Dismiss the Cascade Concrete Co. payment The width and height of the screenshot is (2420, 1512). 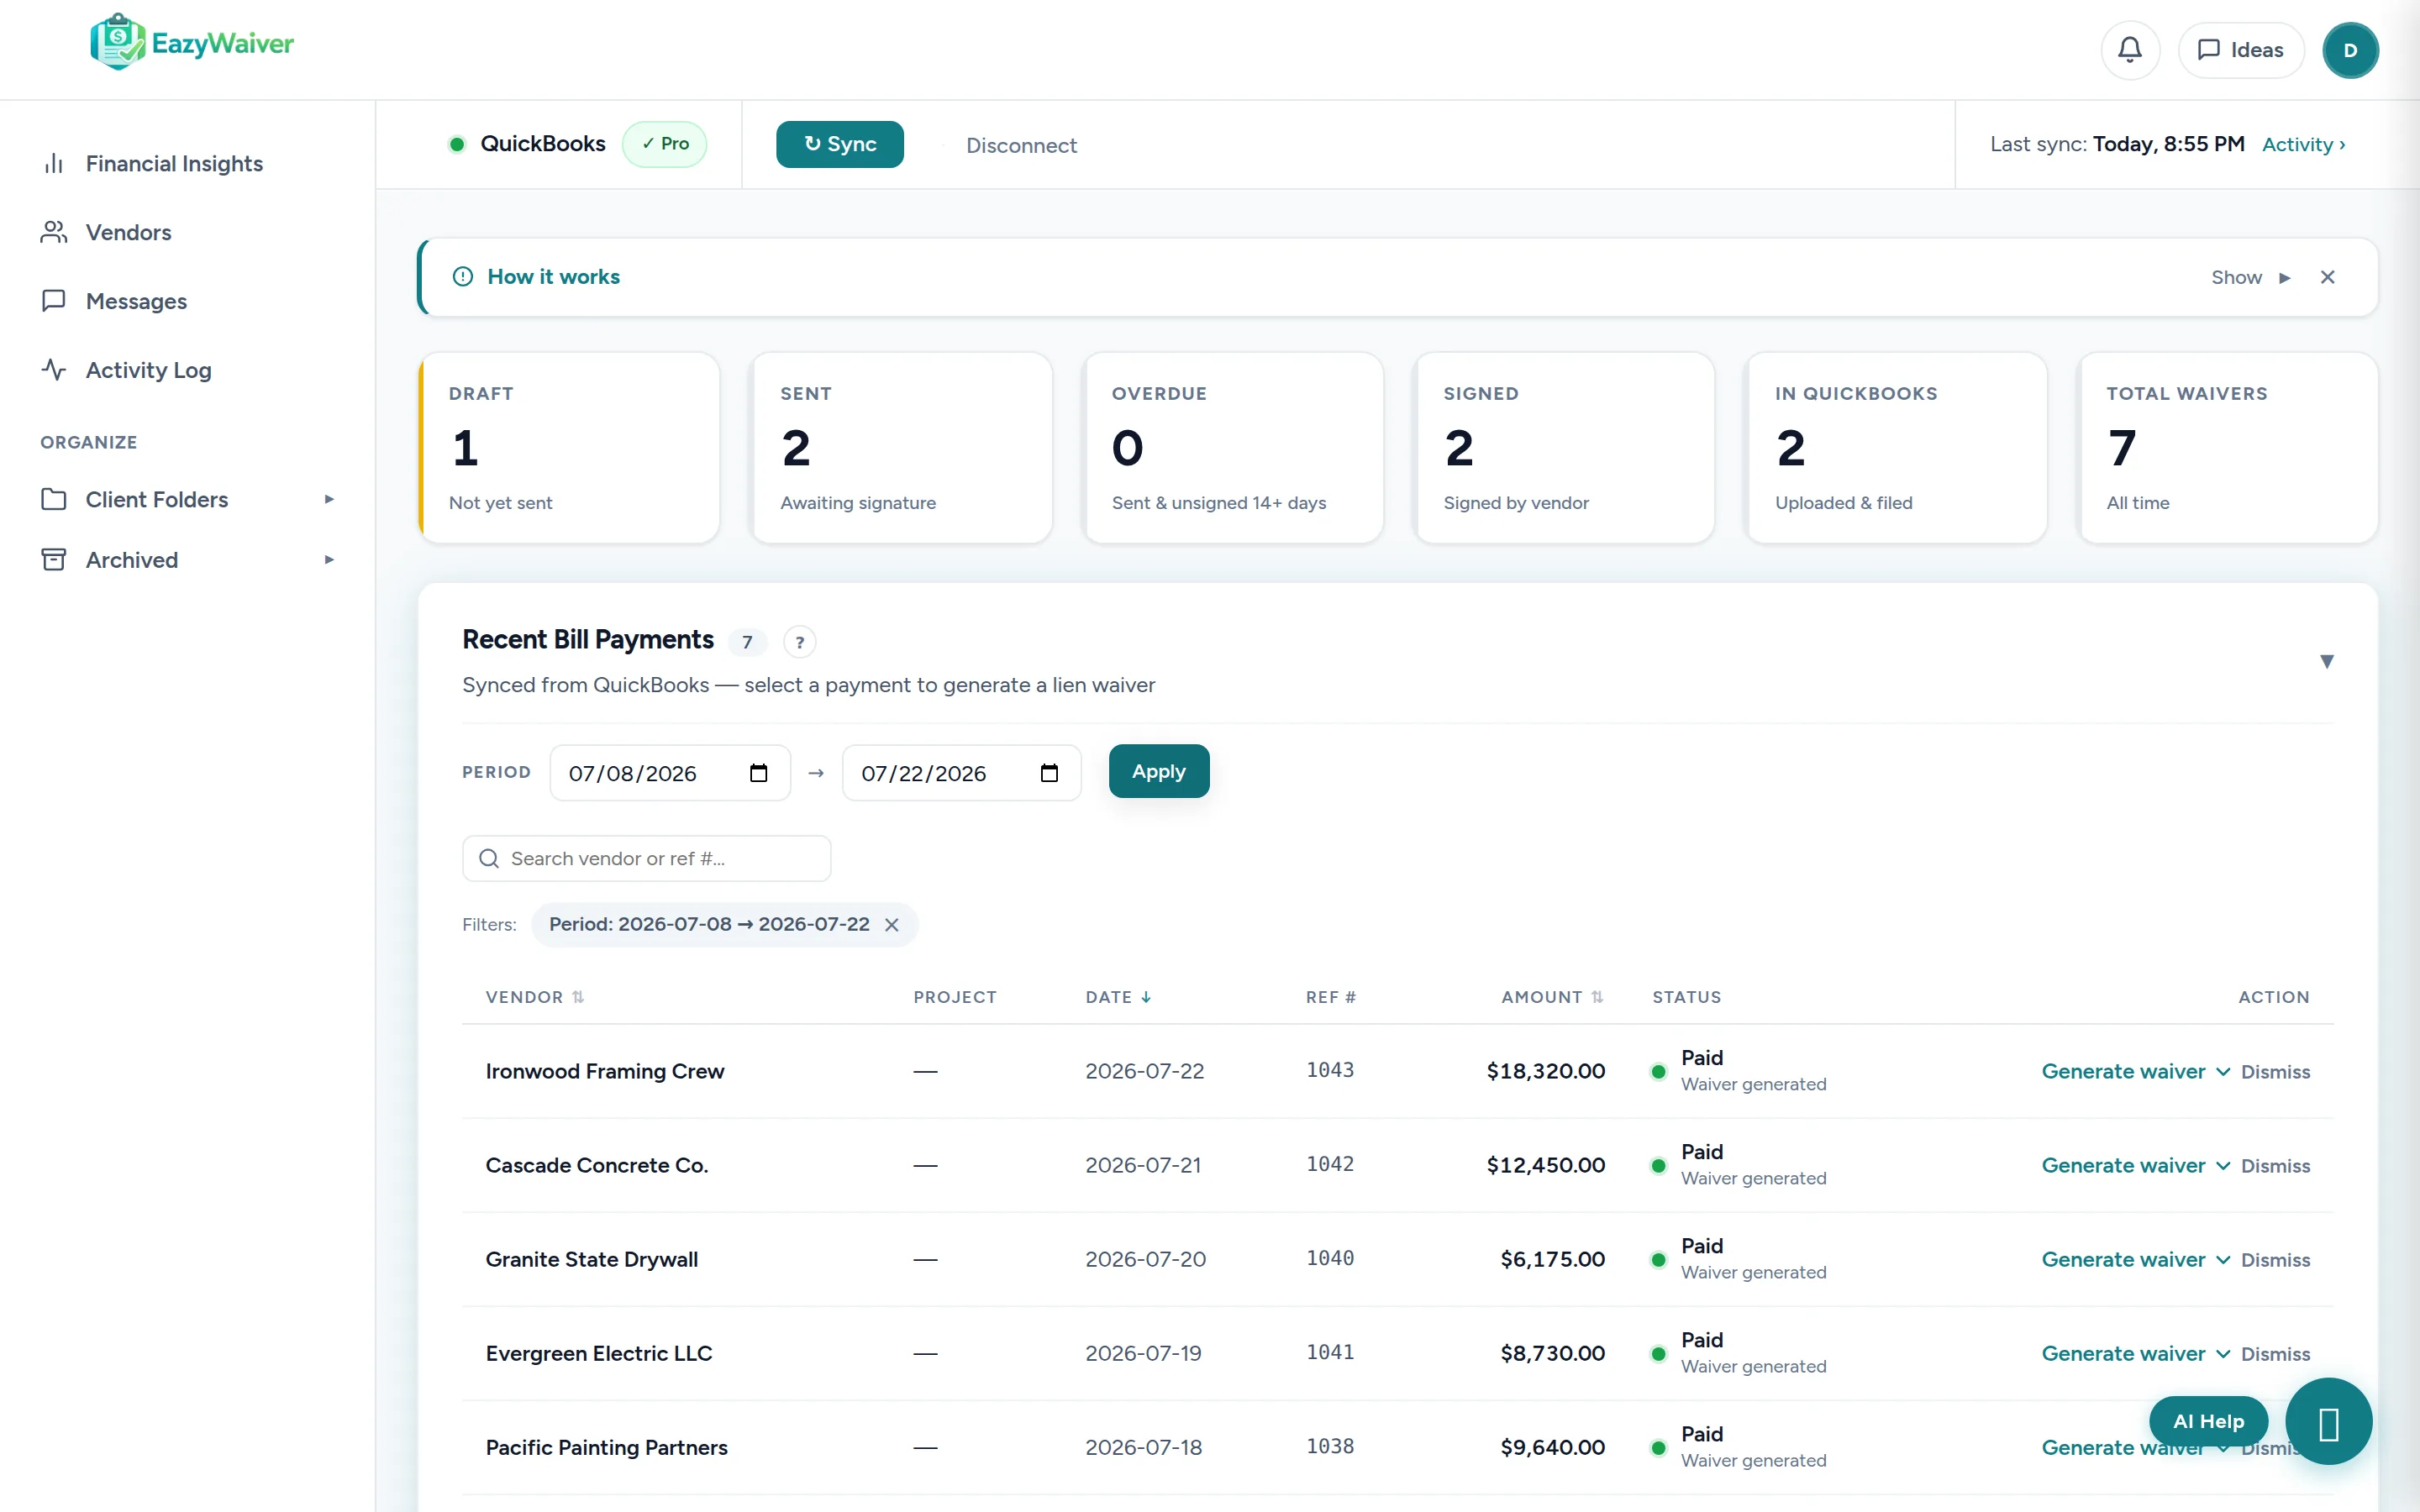tap(2275, 1166)
